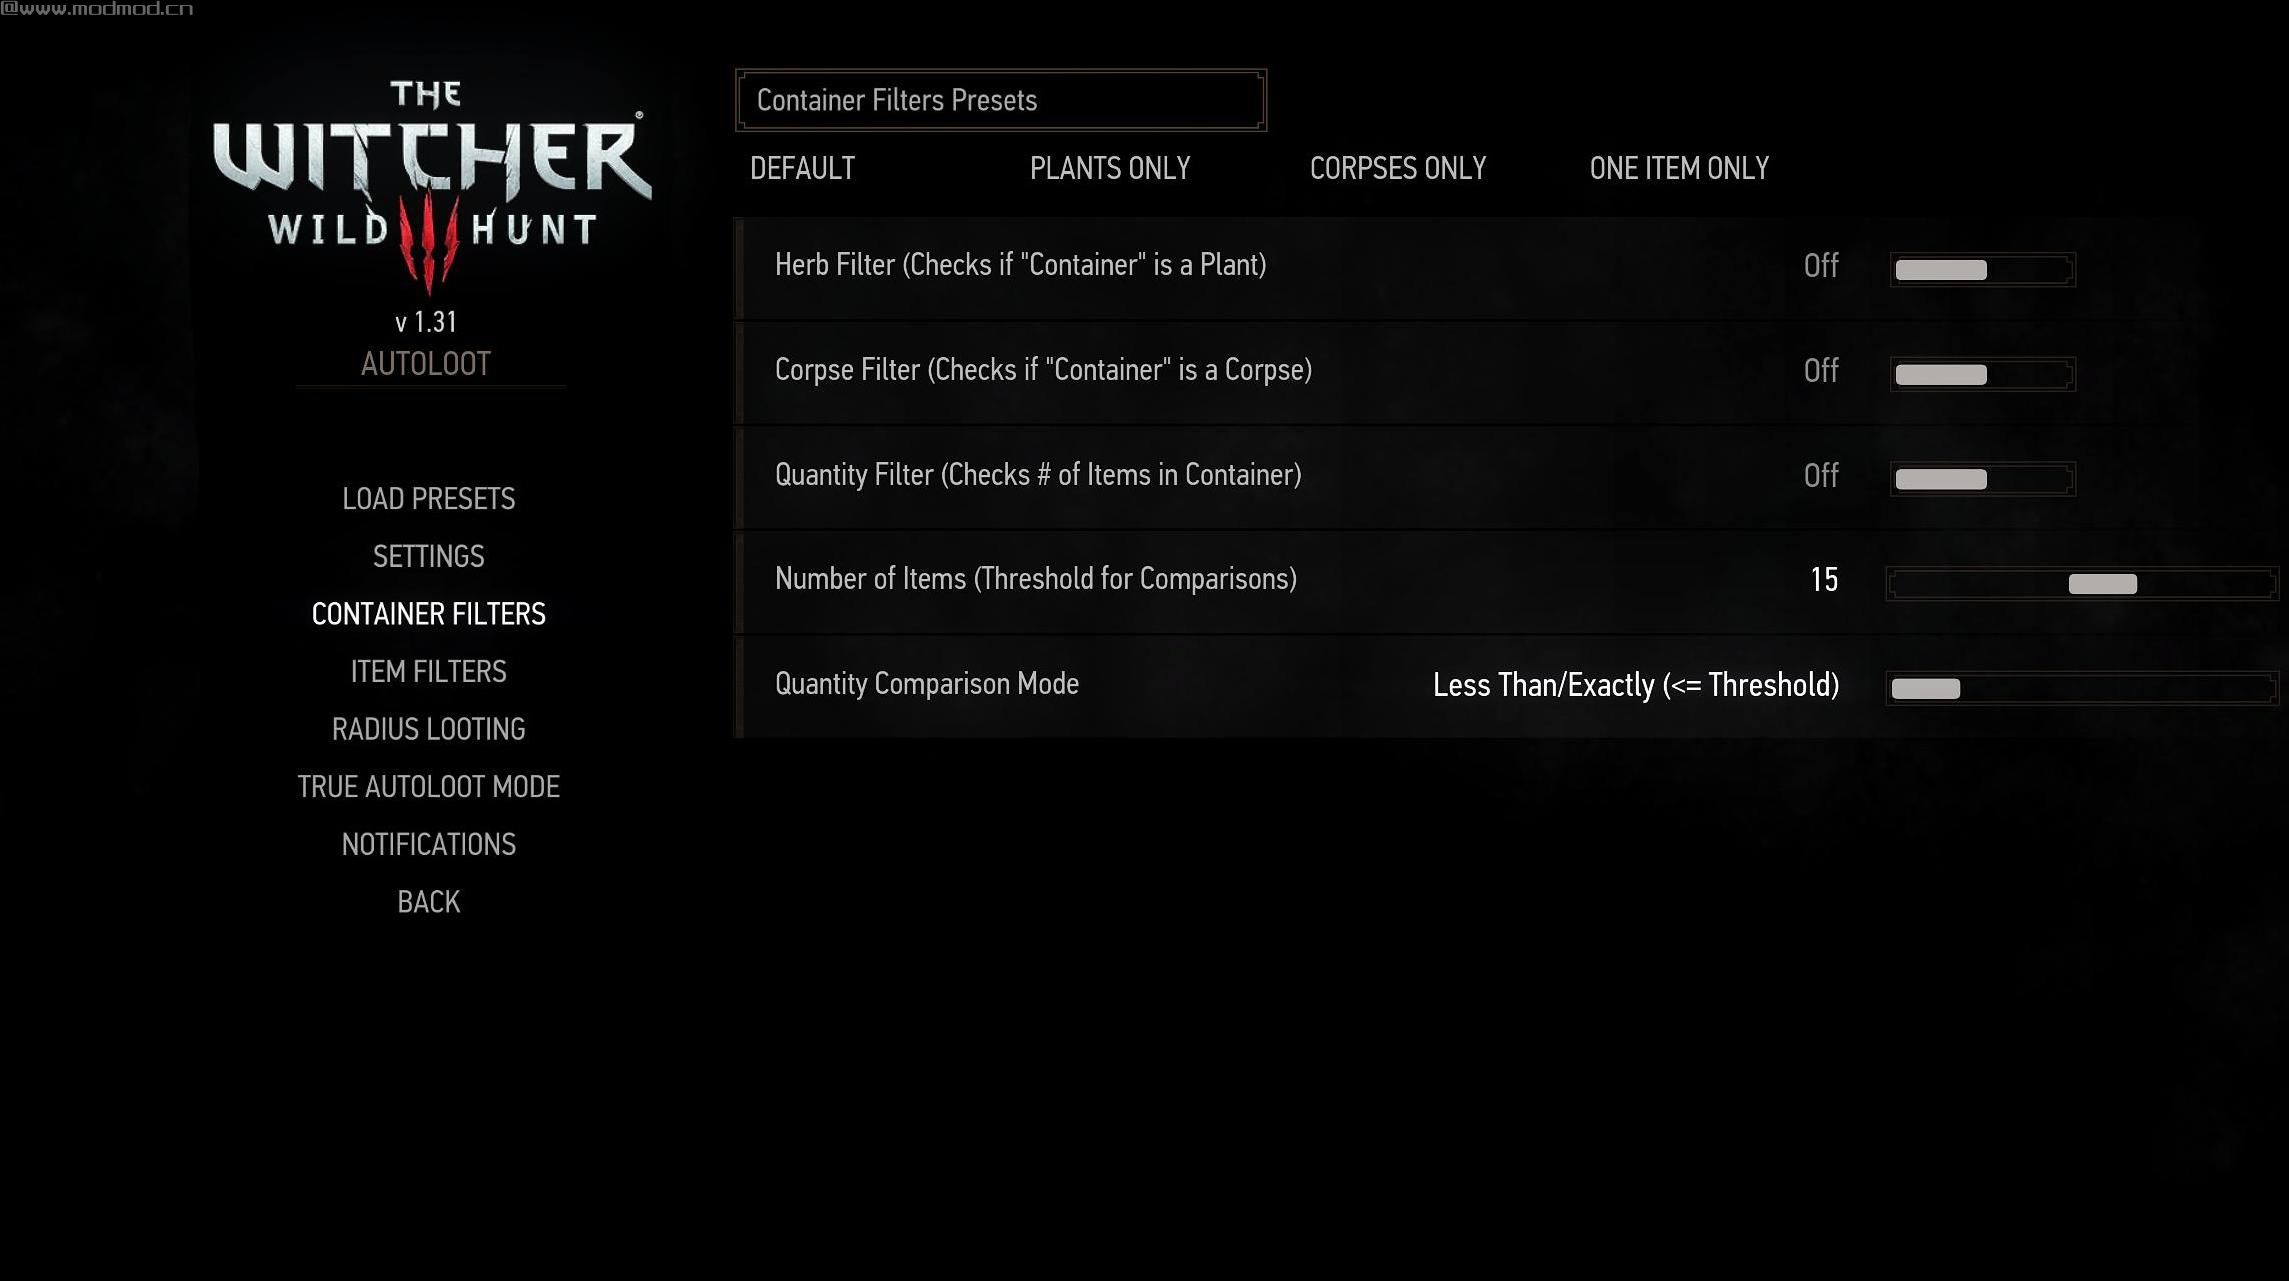This screenshot has height=1281, width=2289.
Task: Enable the Quantity Filter toggle
Action: click(x=1984, y=478)
